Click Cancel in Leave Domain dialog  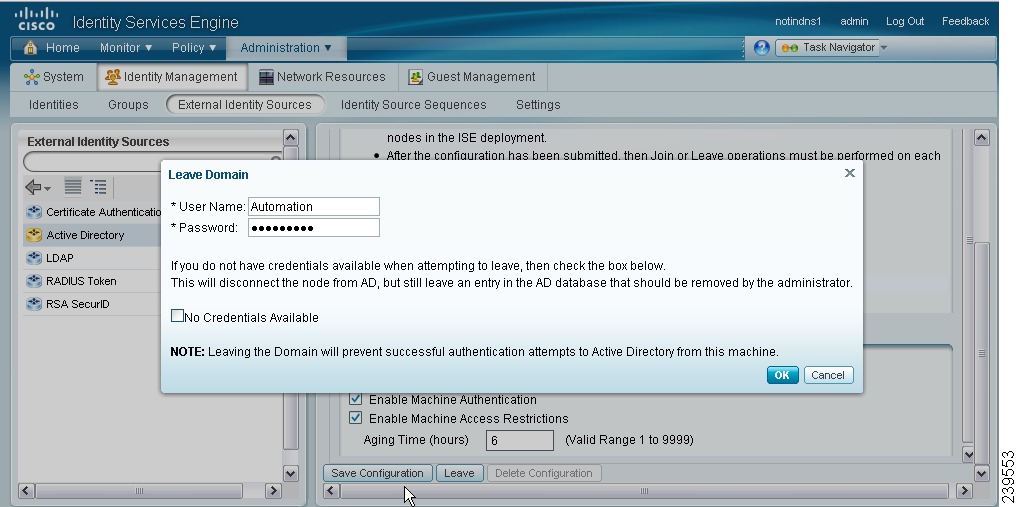click(x=828, y=375)
